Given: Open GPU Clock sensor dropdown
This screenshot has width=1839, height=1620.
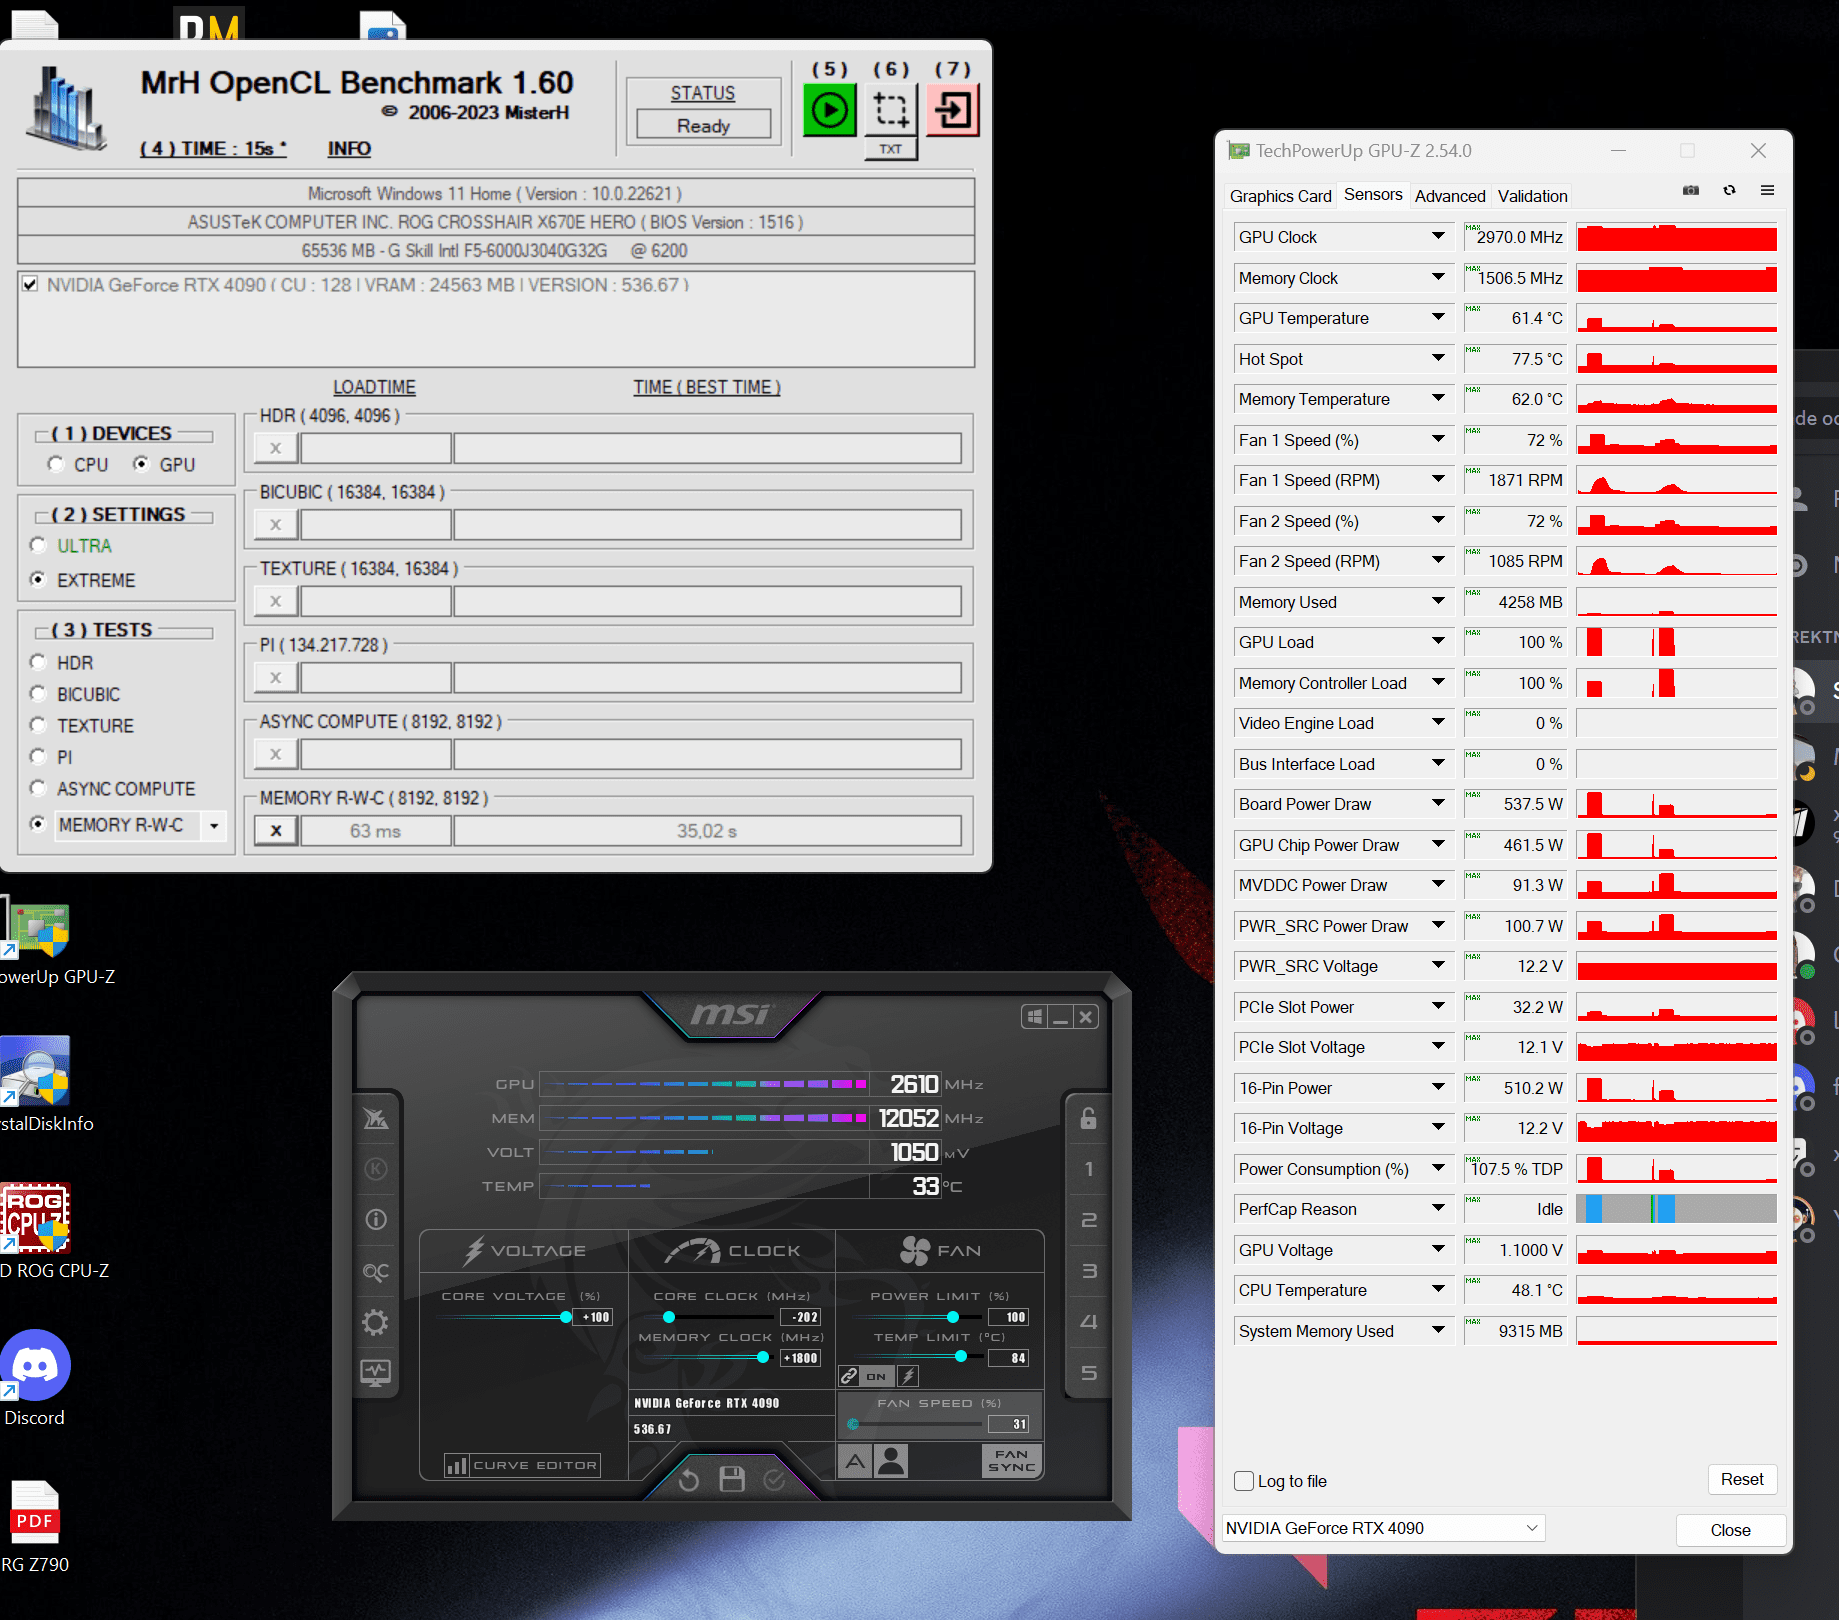Looking at the screenshot, I should click(1438, 237).
